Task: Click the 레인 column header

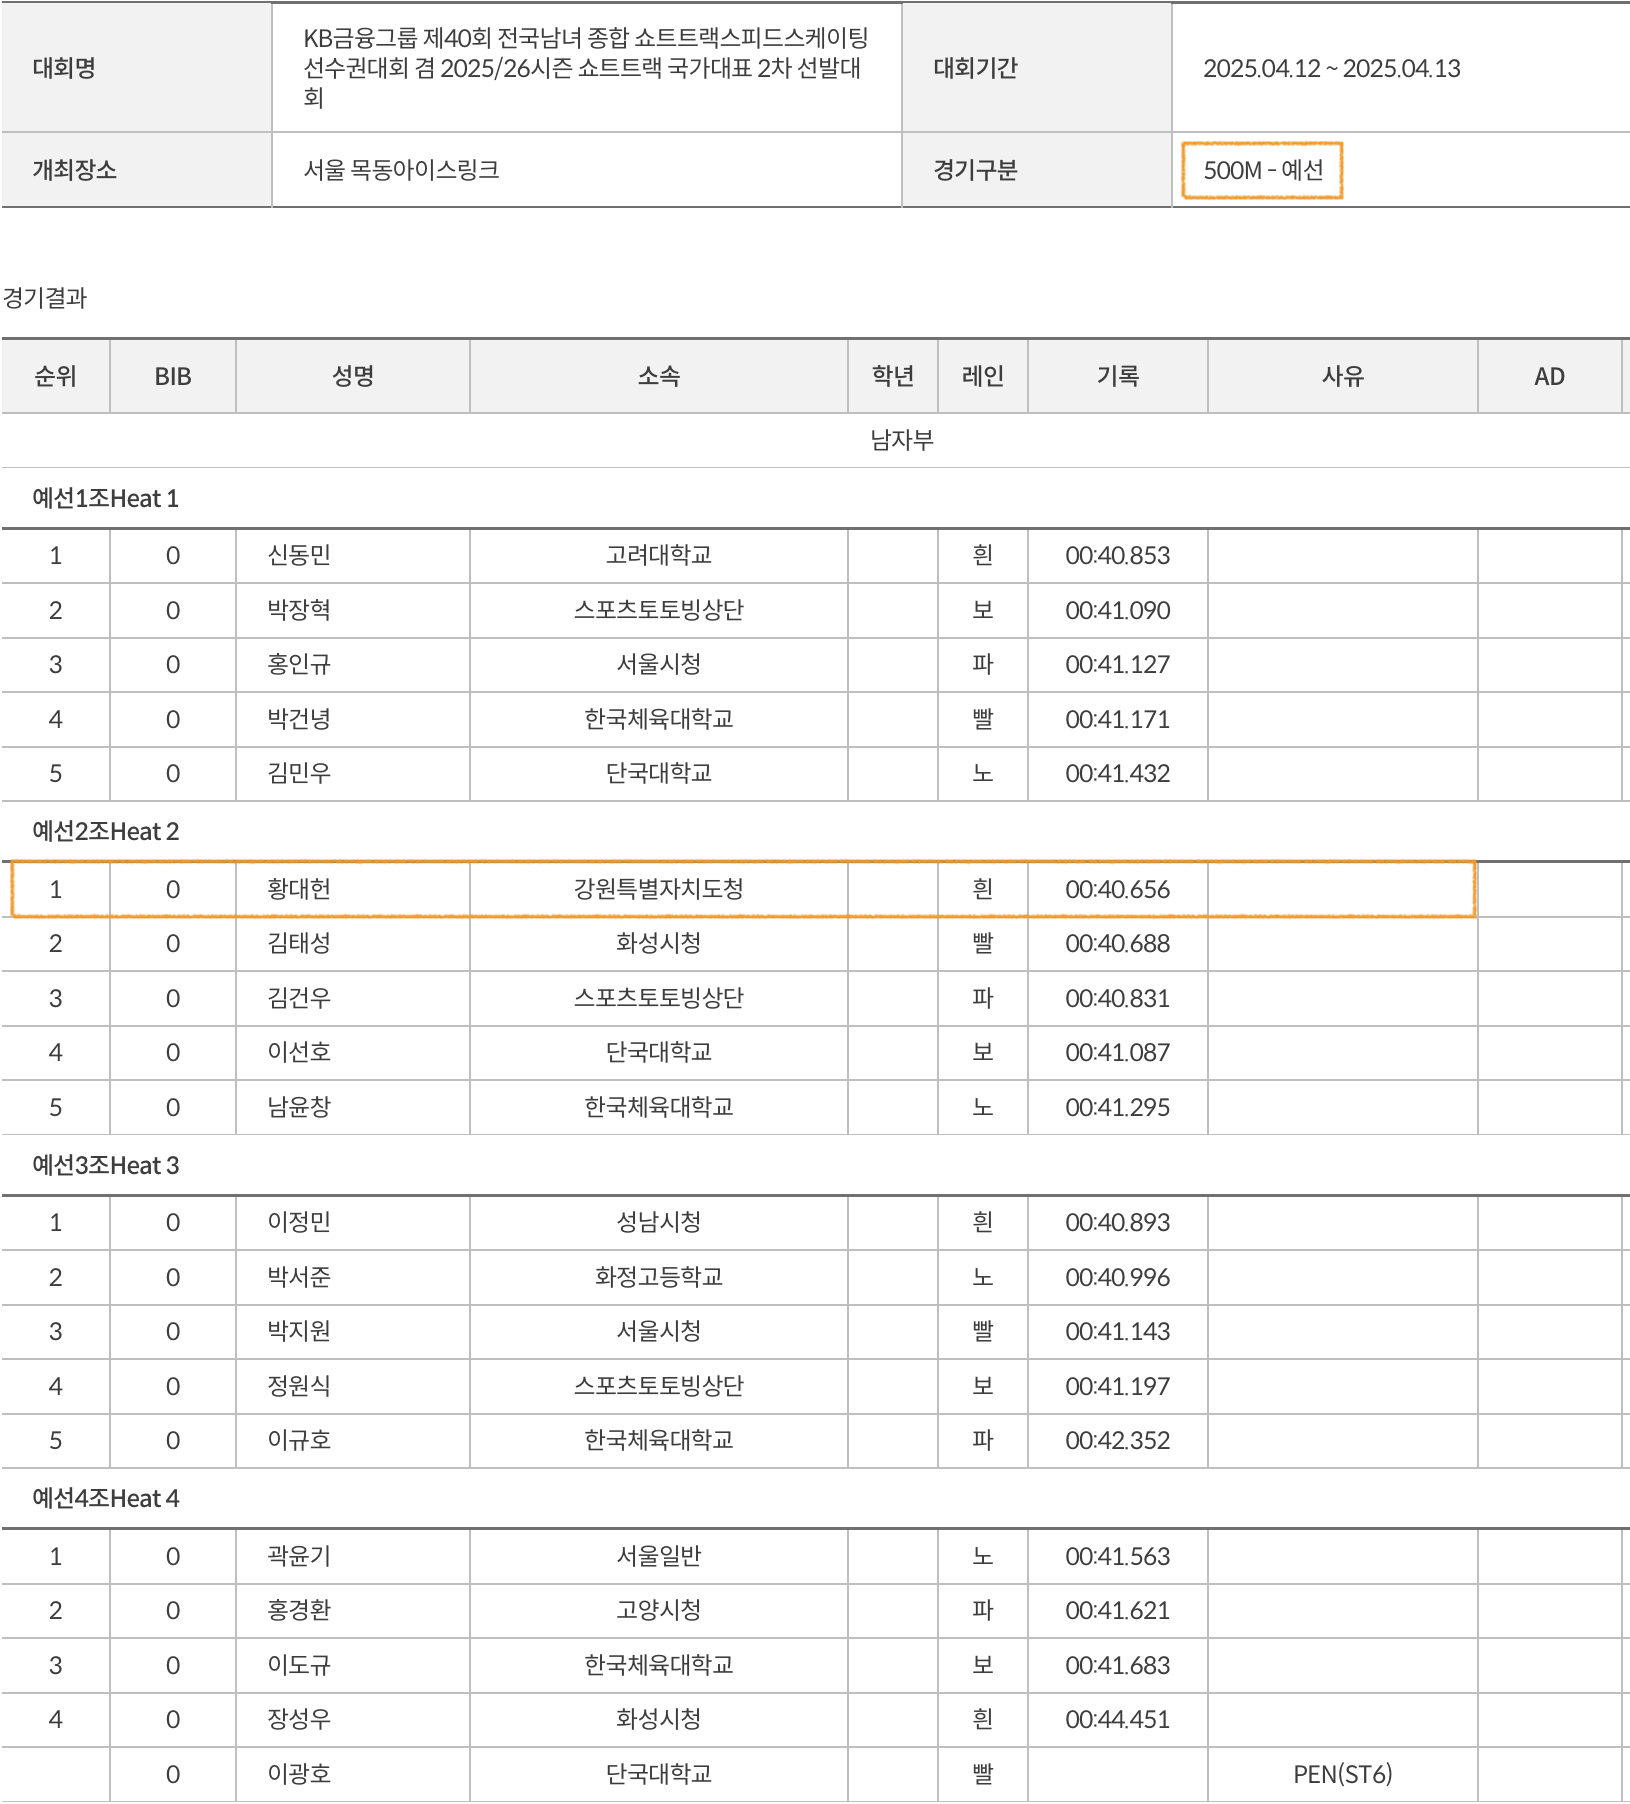Action: coord(982,376)
